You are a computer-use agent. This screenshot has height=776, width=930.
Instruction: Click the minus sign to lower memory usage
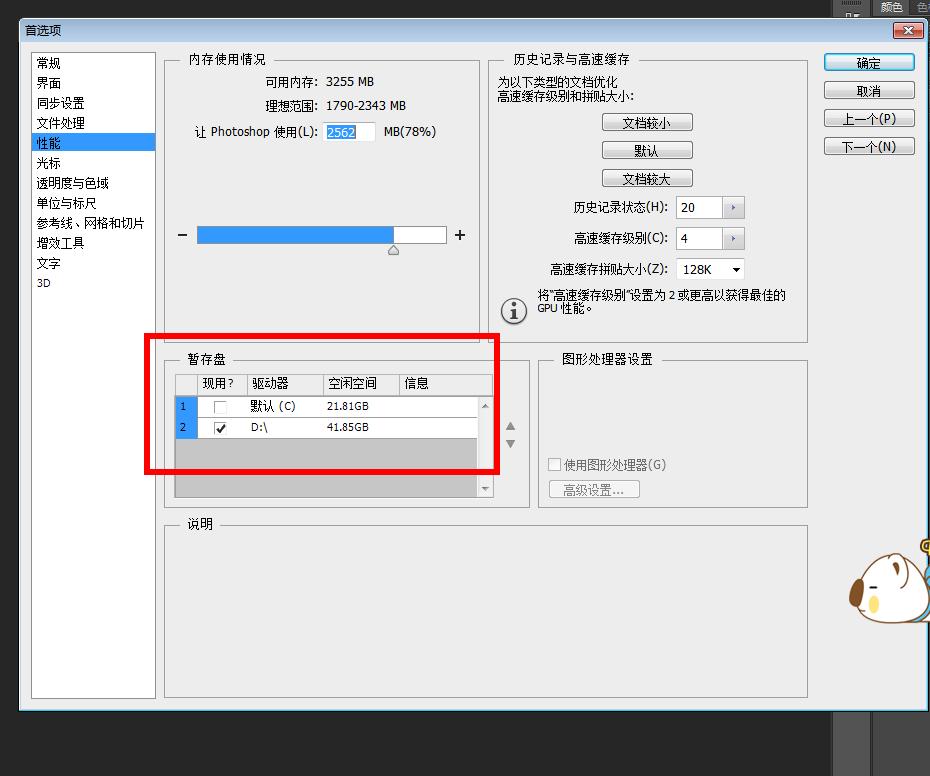click(x=181, y=234)
